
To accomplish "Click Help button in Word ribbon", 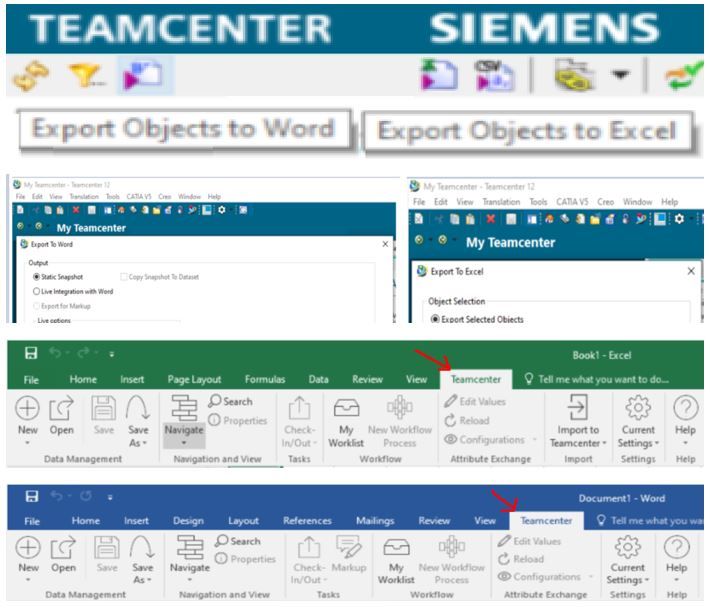I will (x=676, y=559).
